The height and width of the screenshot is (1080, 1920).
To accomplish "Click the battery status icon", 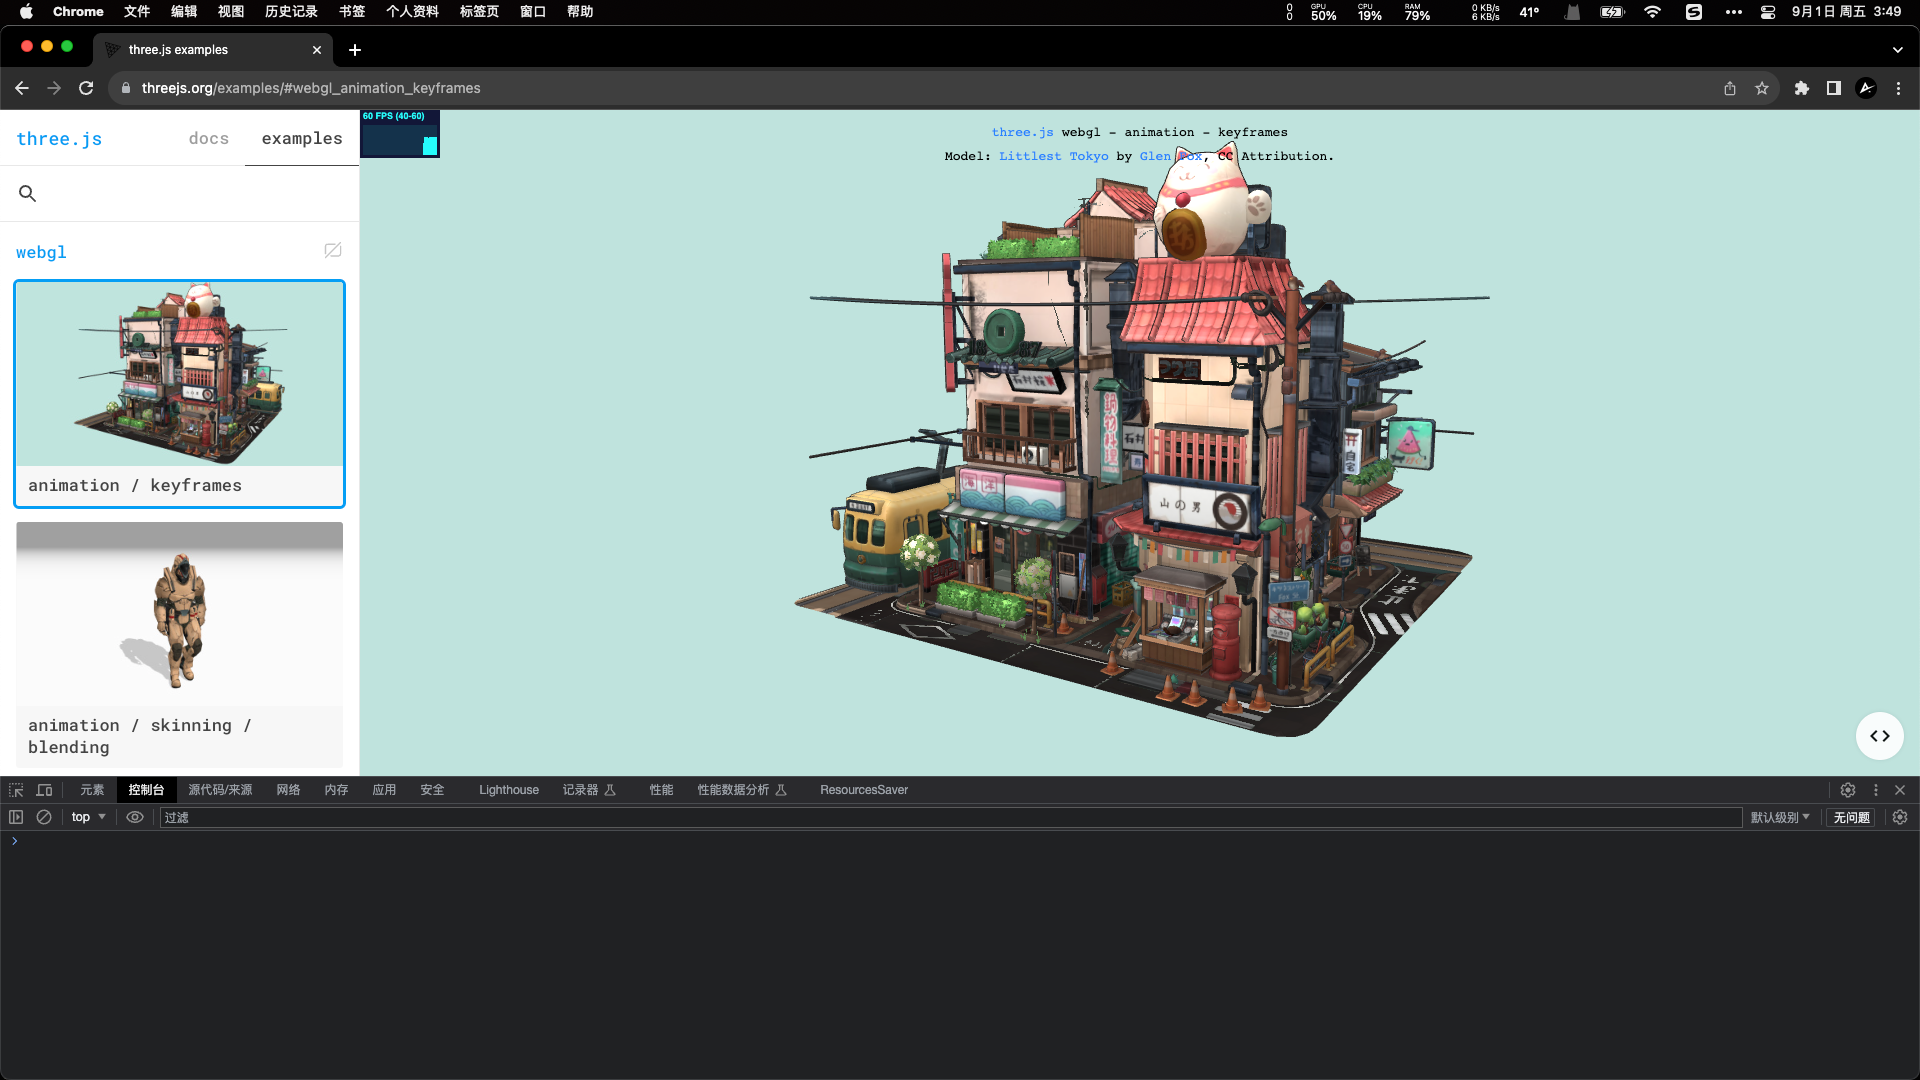I will [x=1612, y=12].
